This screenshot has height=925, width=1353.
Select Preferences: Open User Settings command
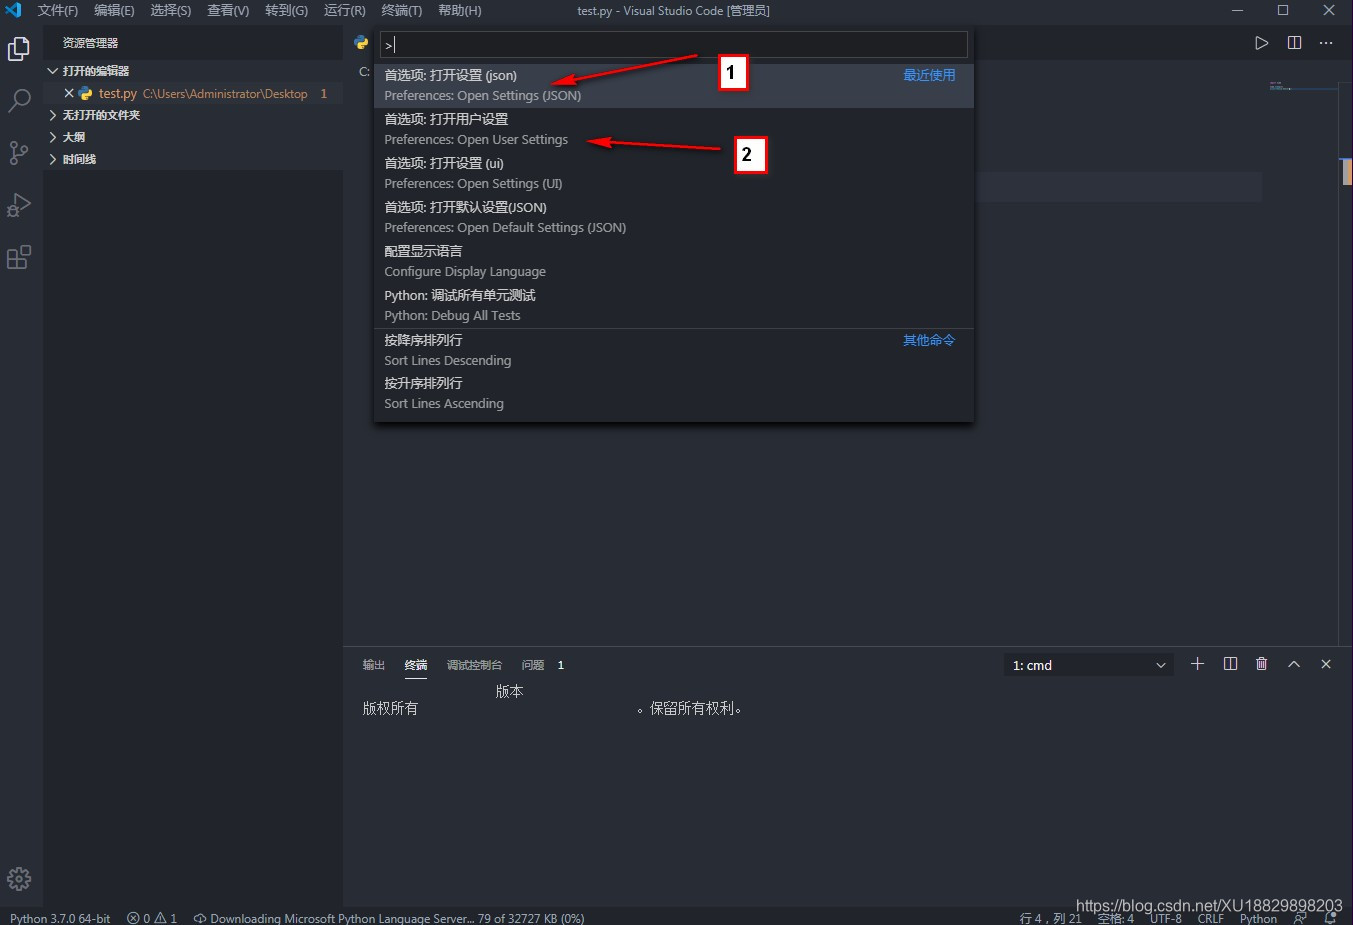[674, 130]
